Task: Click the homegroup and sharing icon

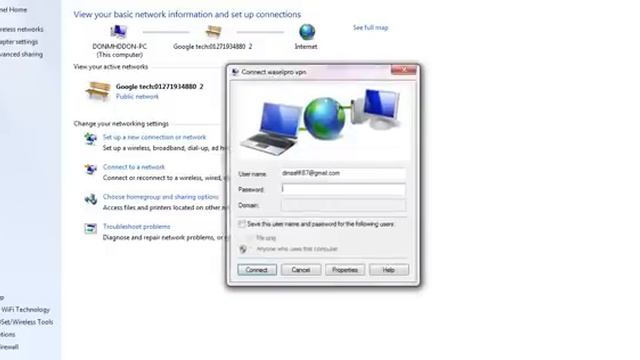Action: (x=90, y=199)
